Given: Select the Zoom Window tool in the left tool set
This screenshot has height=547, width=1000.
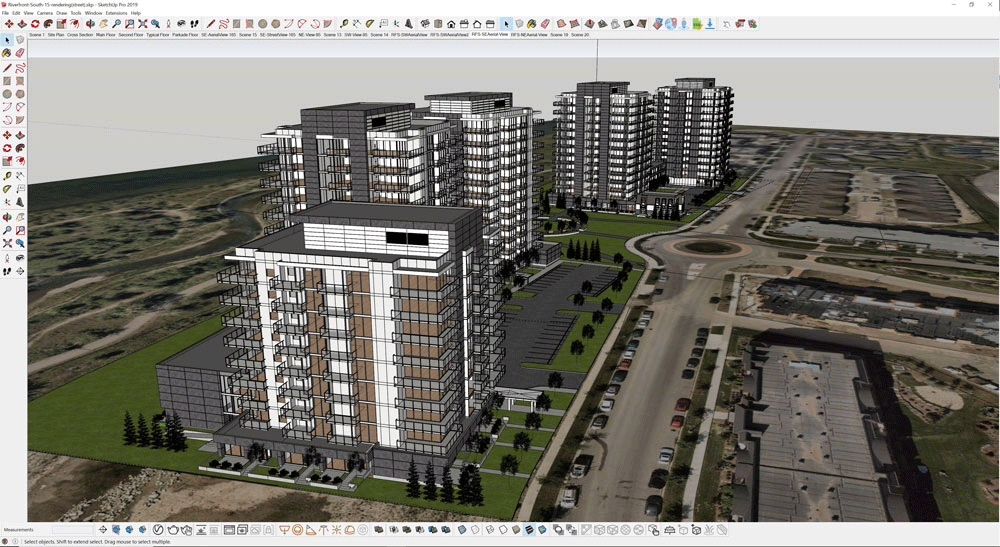Looking at the screenshot, I should pos(20,228).
